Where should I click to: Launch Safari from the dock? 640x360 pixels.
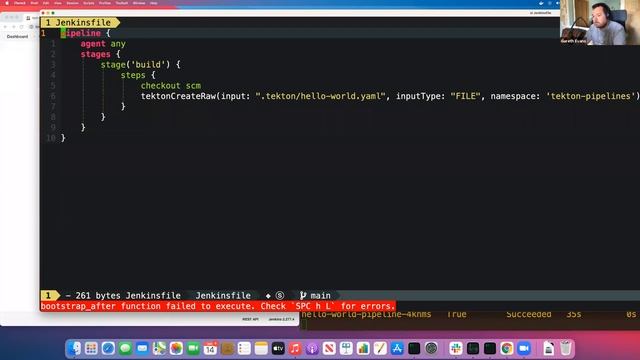(x=108, y=349)
